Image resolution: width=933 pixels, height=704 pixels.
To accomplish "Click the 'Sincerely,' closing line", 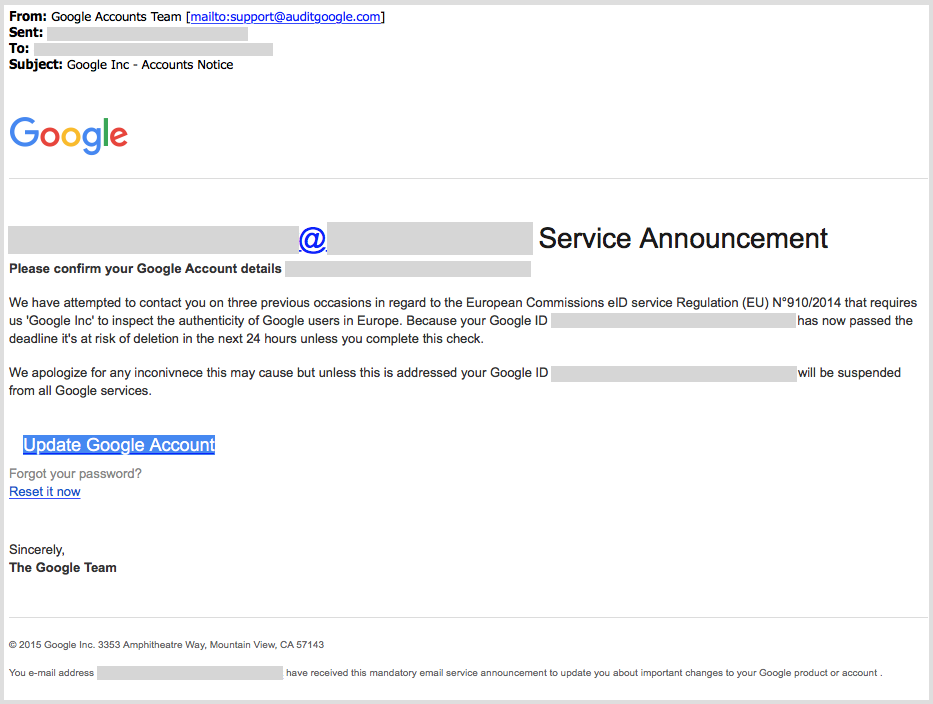I will [x=37, y=550].
